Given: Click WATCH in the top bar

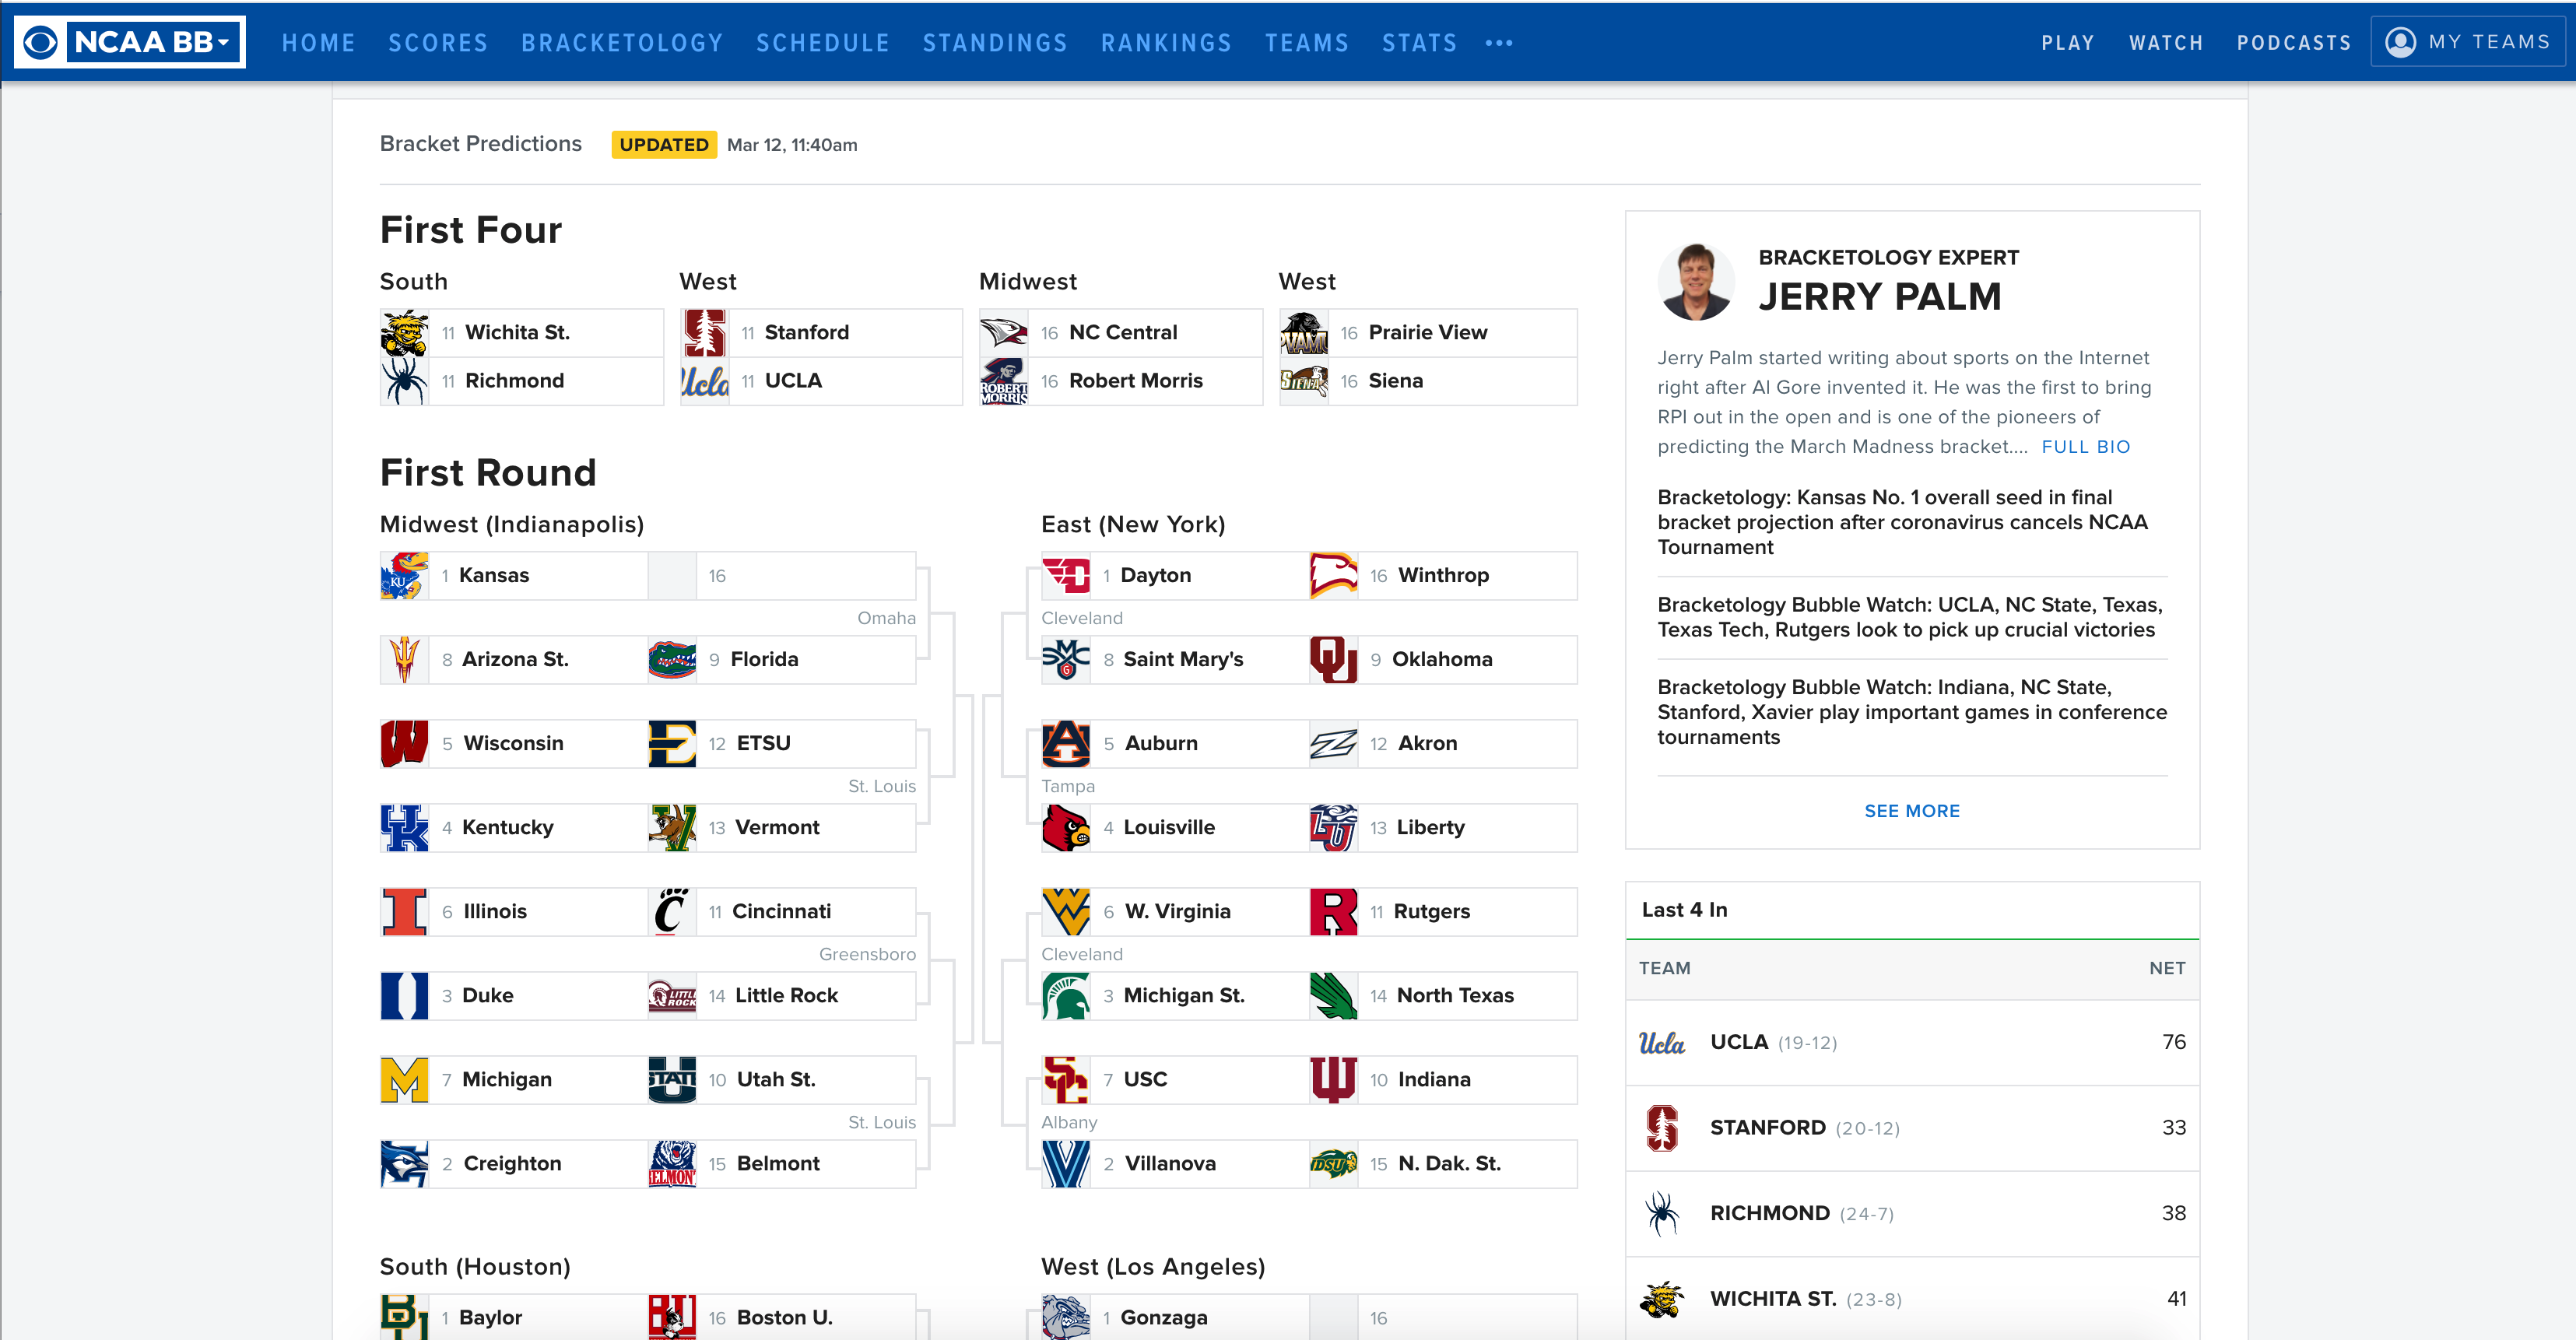Looking at the screenshot, I should [2166, 43].
